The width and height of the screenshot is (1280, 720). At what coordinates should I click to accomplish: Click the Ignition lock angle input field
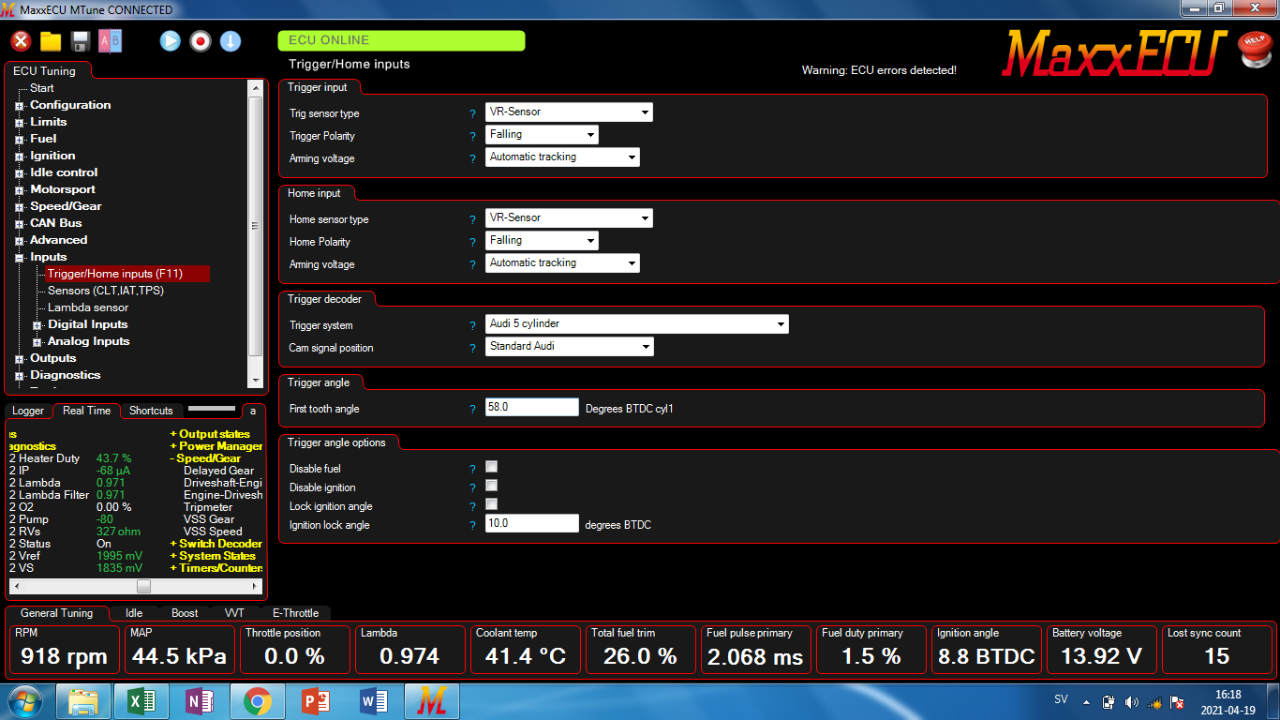point(532,524)
